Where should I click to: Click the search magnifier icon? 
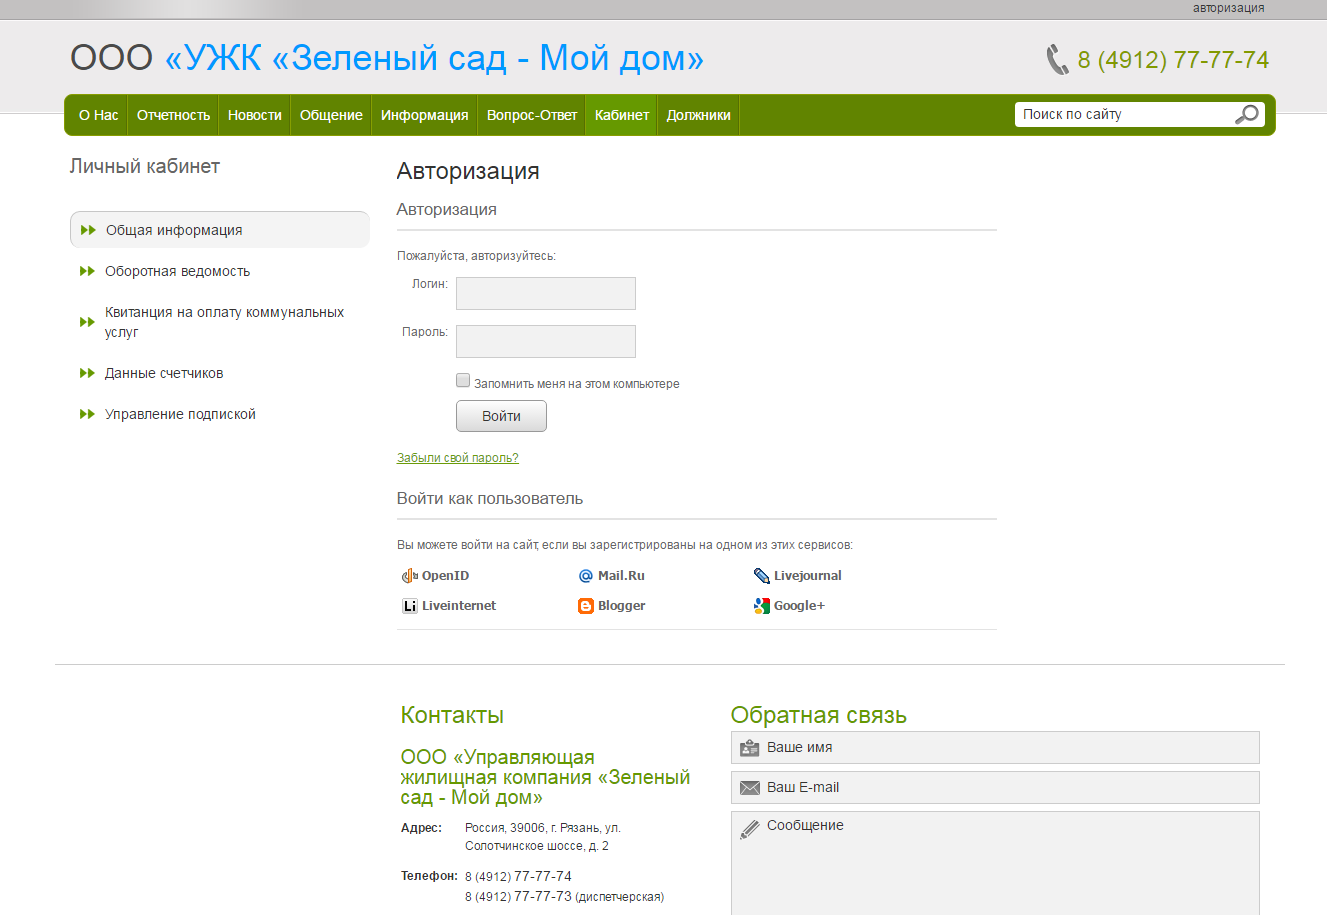click(x=1247, y=114)
